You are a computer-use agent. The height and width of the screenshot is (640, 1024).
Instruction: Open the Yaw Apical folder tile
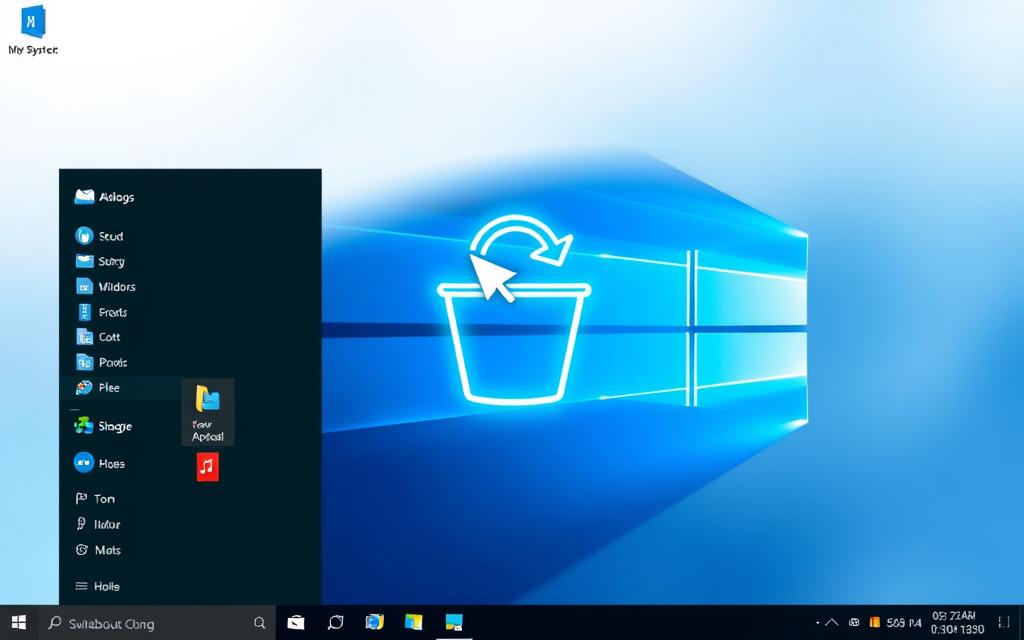(207, 410)
